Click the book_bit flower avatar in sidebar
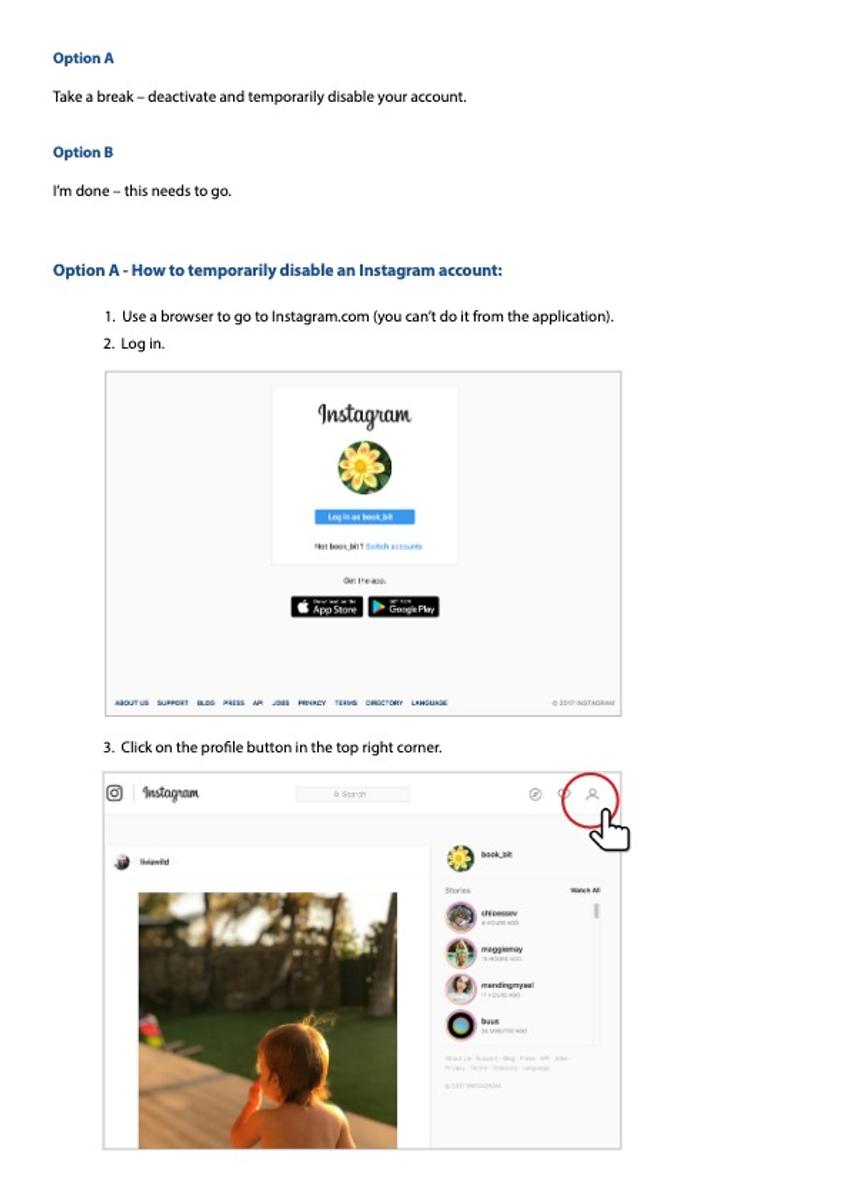The width and height of the screenshot is (849, 1200). (x=460, y=858)
